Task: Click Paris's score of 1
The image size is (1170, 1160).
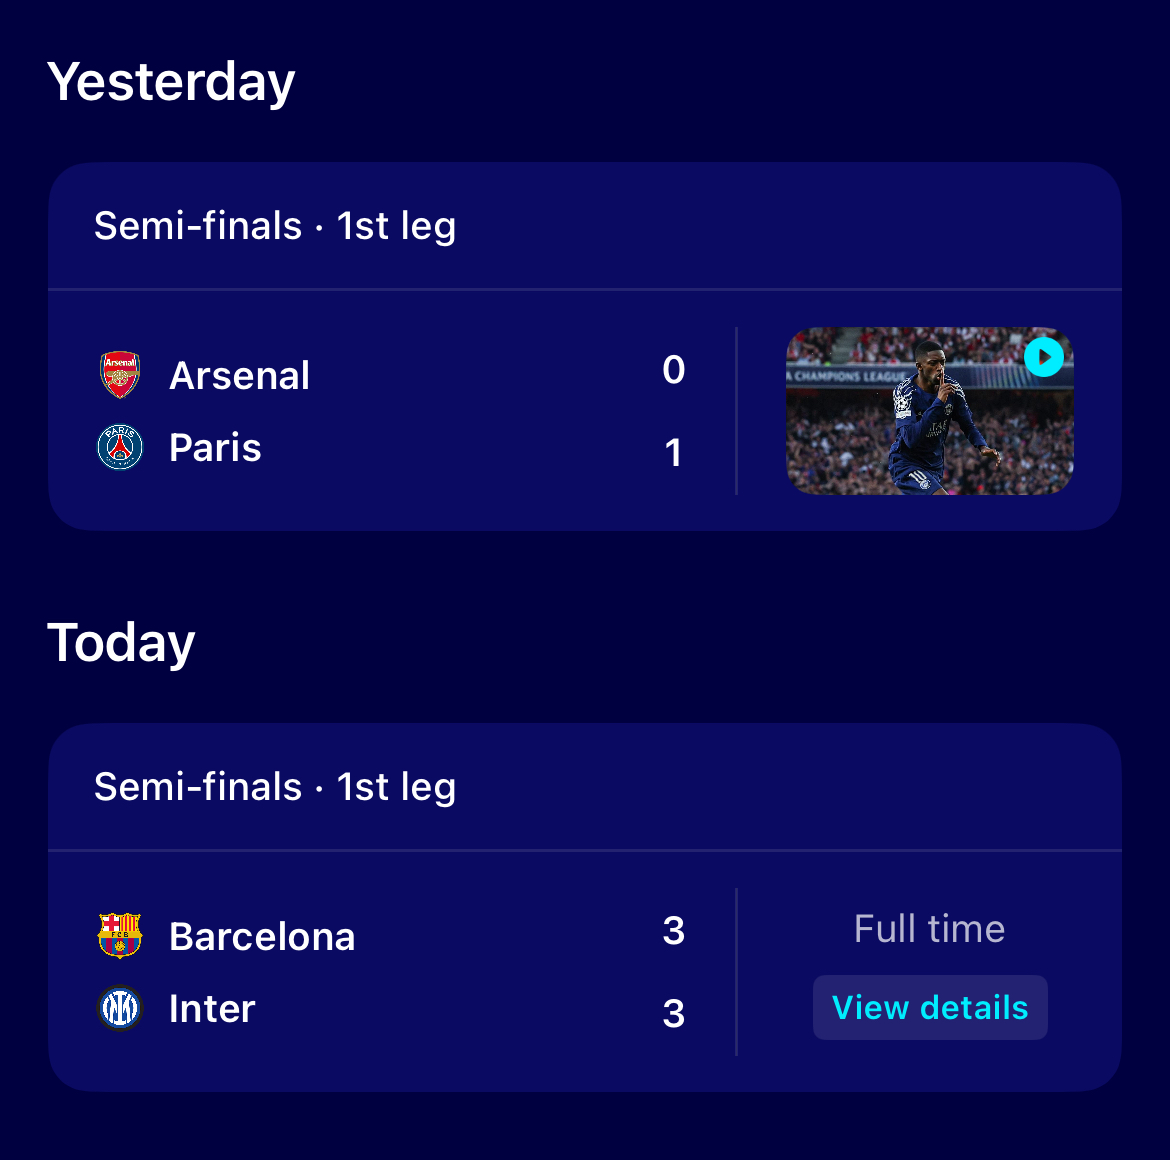Action: tap(673, 453)
